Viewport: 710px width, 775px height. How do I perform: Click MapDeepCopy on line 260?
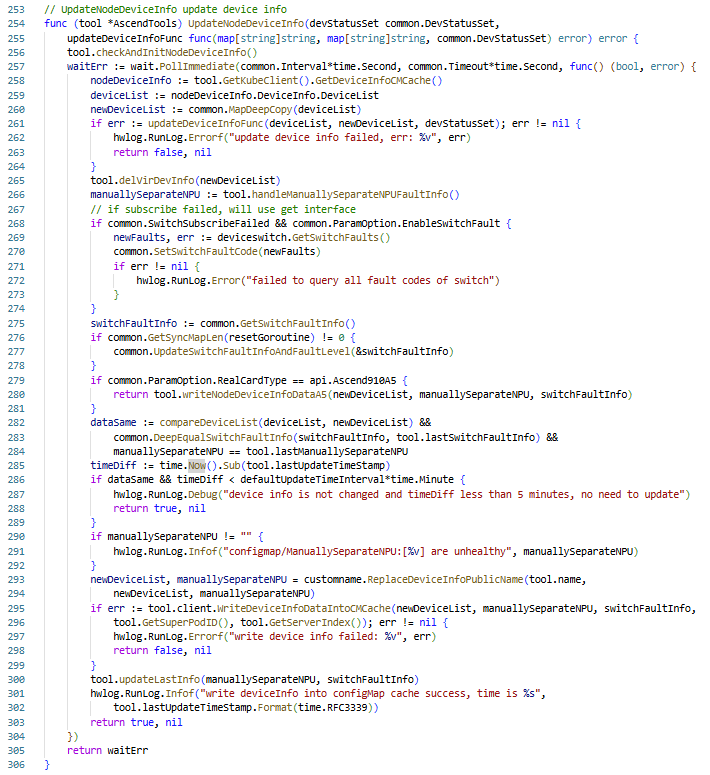click(x=261, y=109)
